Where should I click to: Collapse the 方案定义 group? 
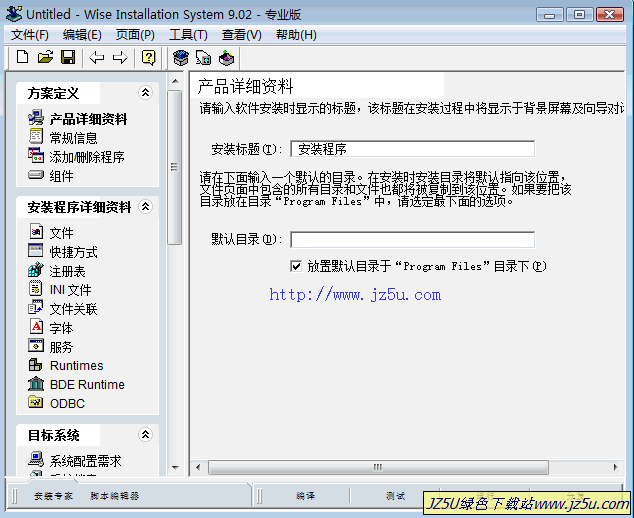[x=145, y=93]
